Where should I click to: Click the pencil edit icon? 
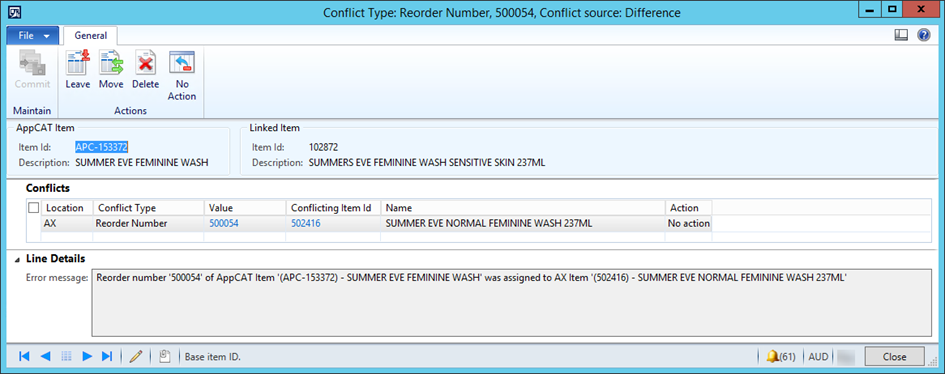coord(136,357)
